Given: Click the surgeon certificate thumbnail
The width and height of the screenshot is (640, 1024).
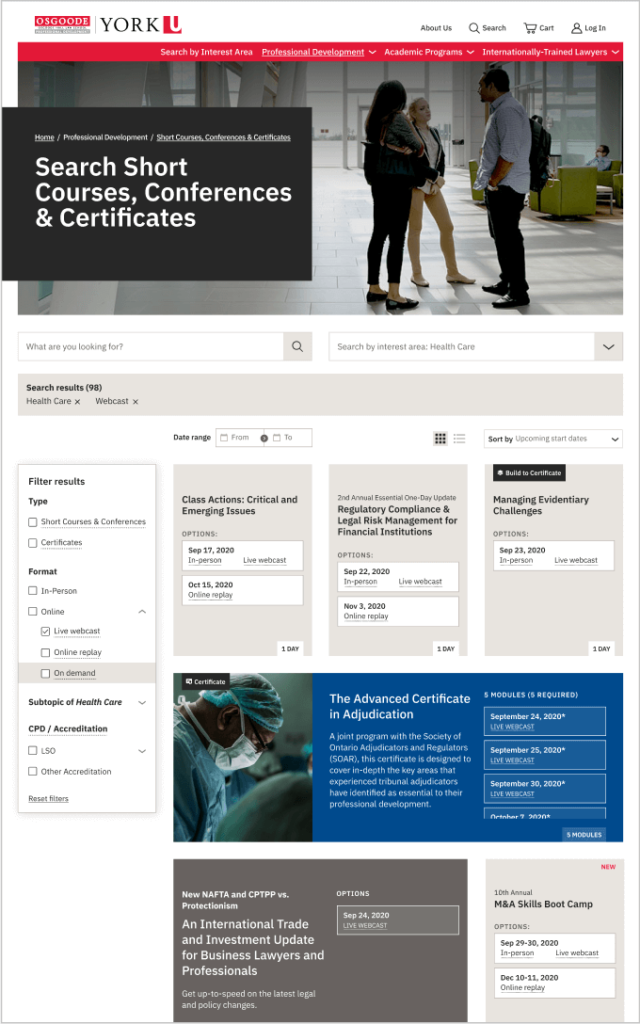Looking at the screenshot, I should click(x=243, y=758).
